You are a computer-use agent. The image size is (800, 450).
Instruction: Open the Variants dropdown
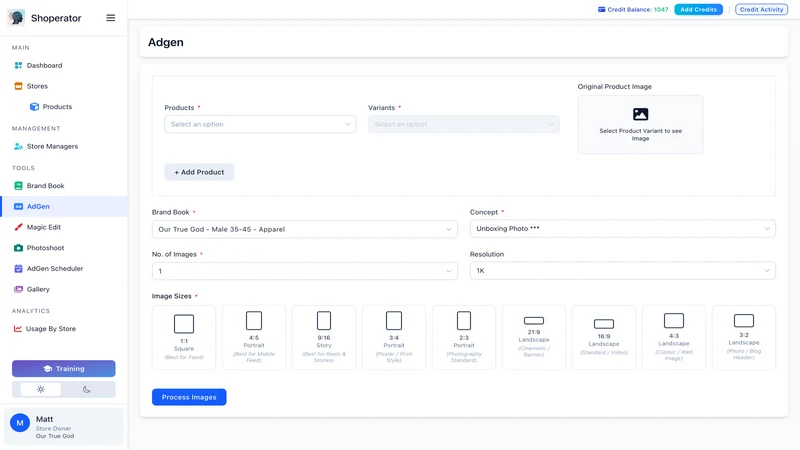click(464, 124)
